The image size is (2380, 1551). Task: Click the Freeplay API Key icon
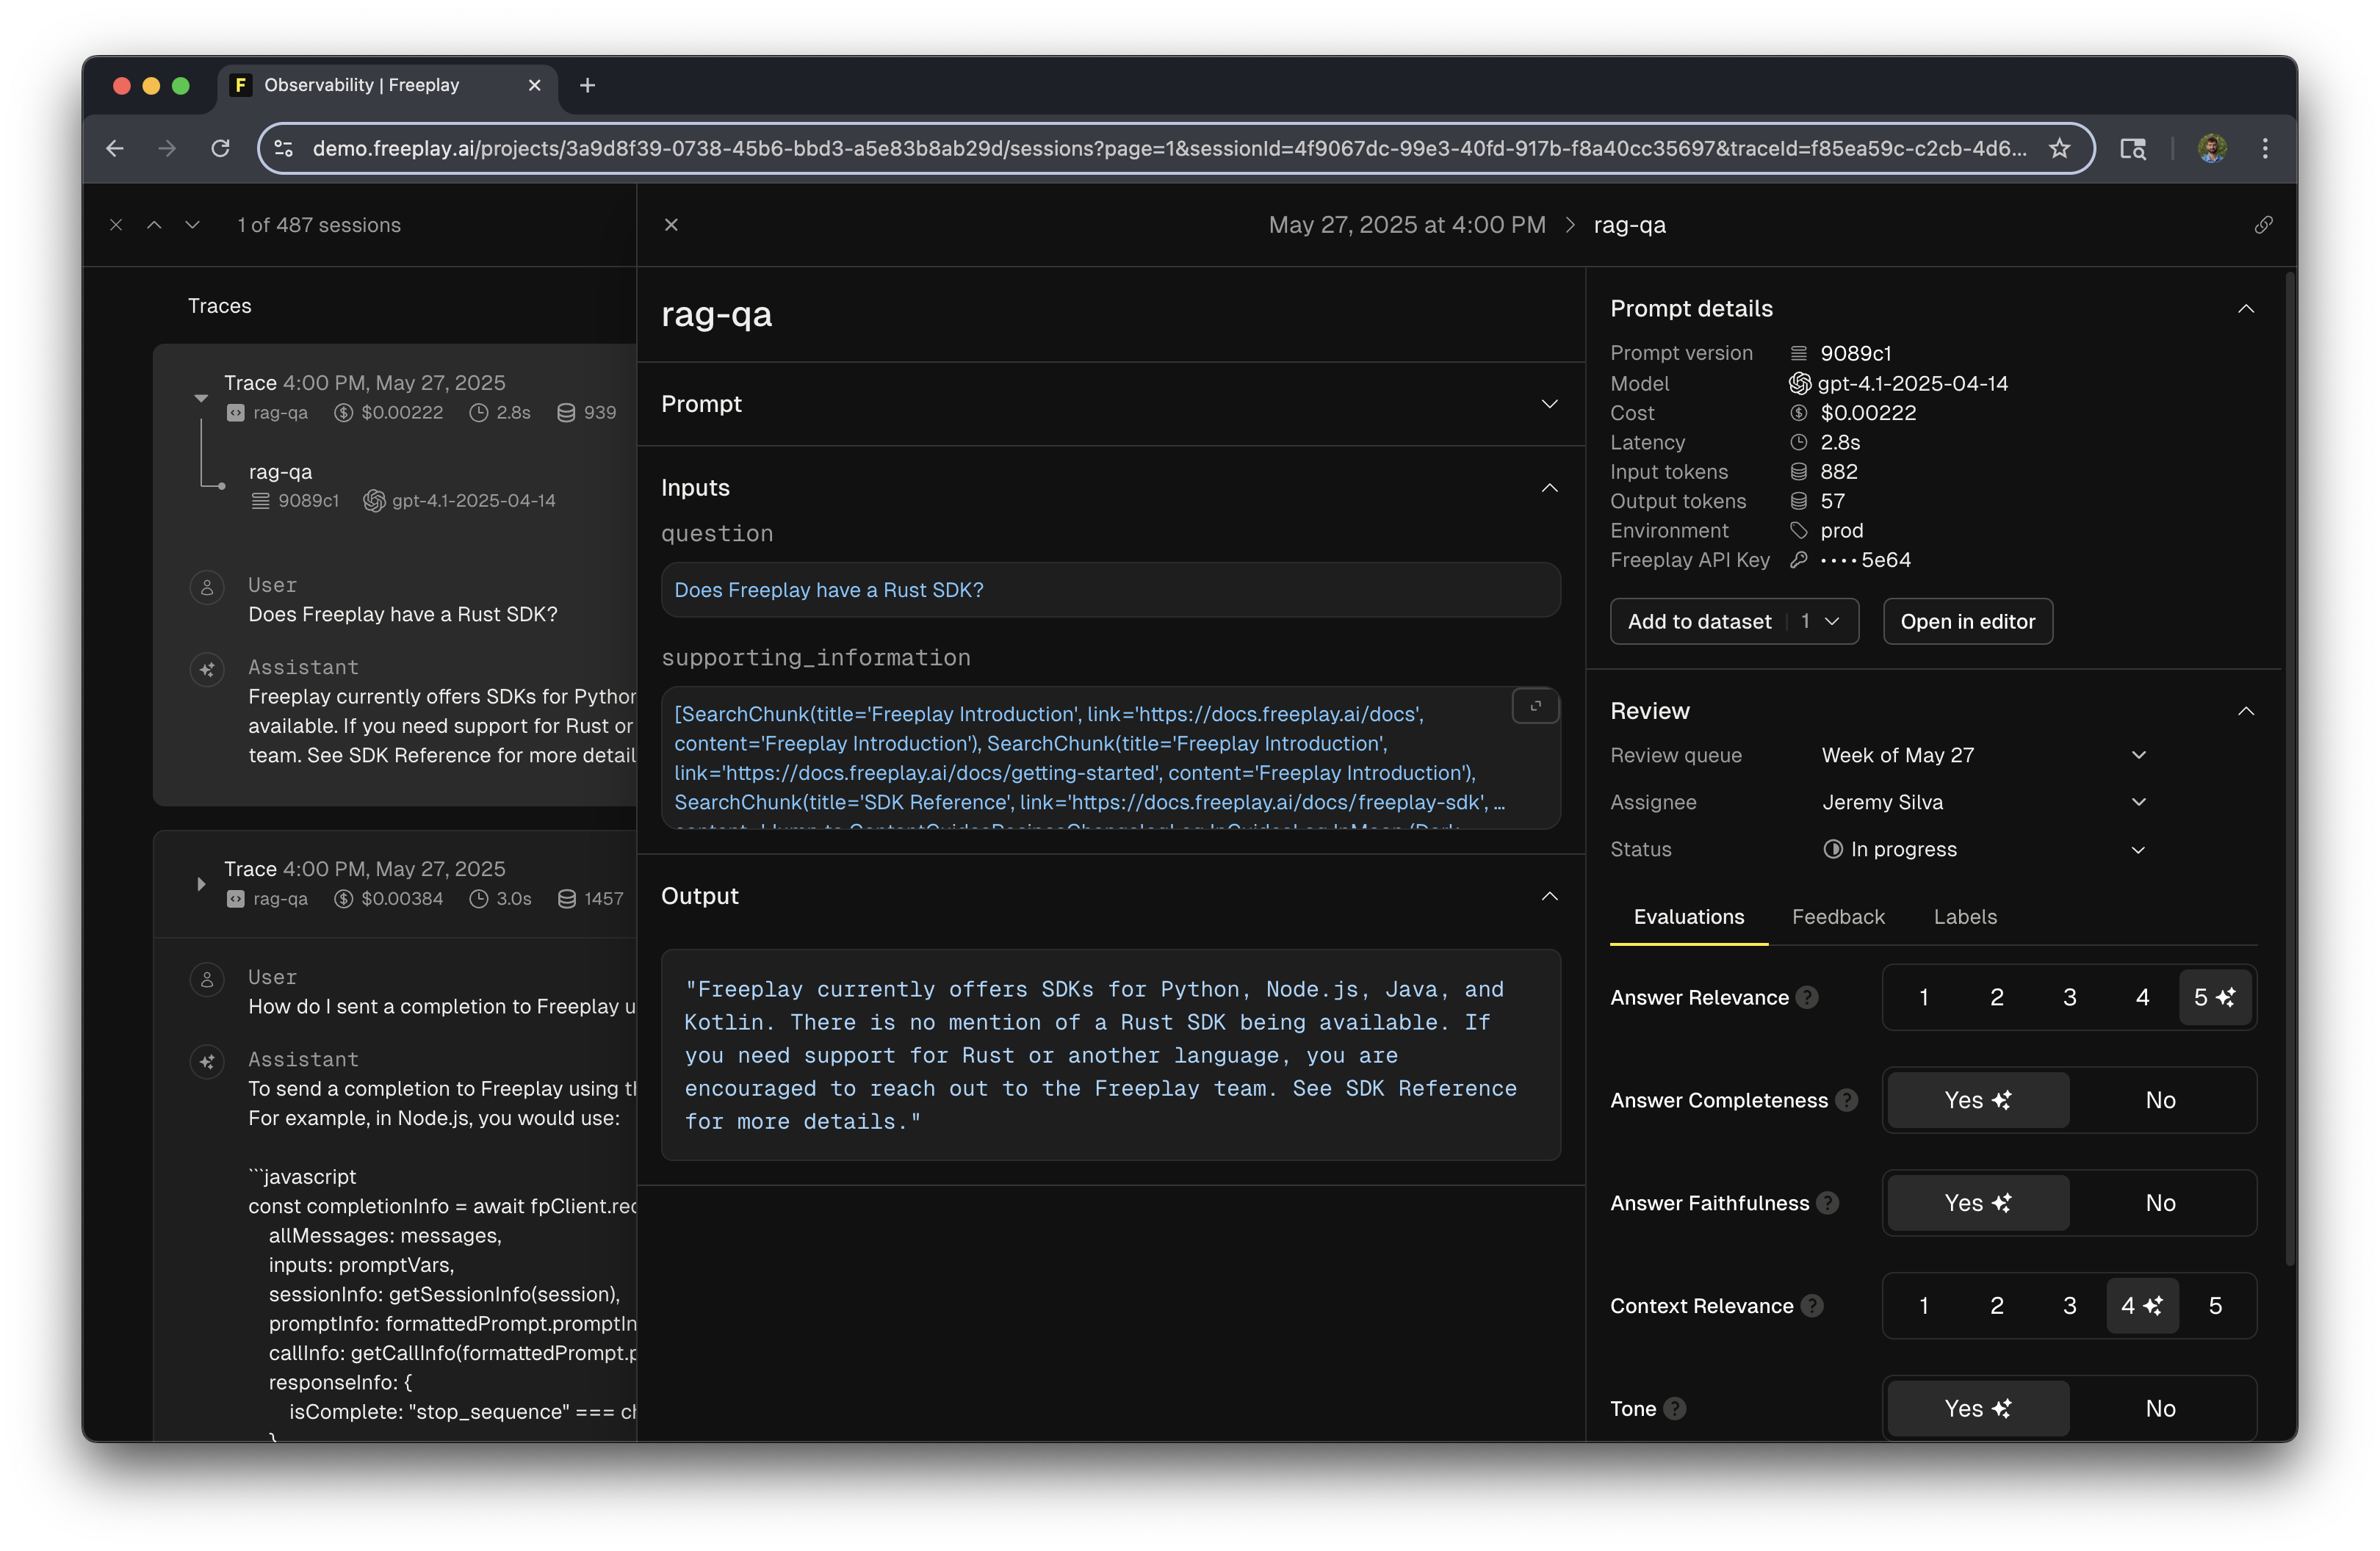(x=1798, y=560)
